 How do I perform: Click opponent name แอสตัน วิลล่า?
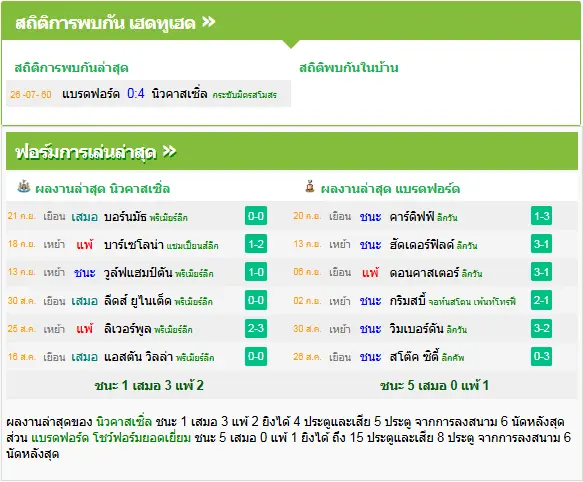point(139,357)
